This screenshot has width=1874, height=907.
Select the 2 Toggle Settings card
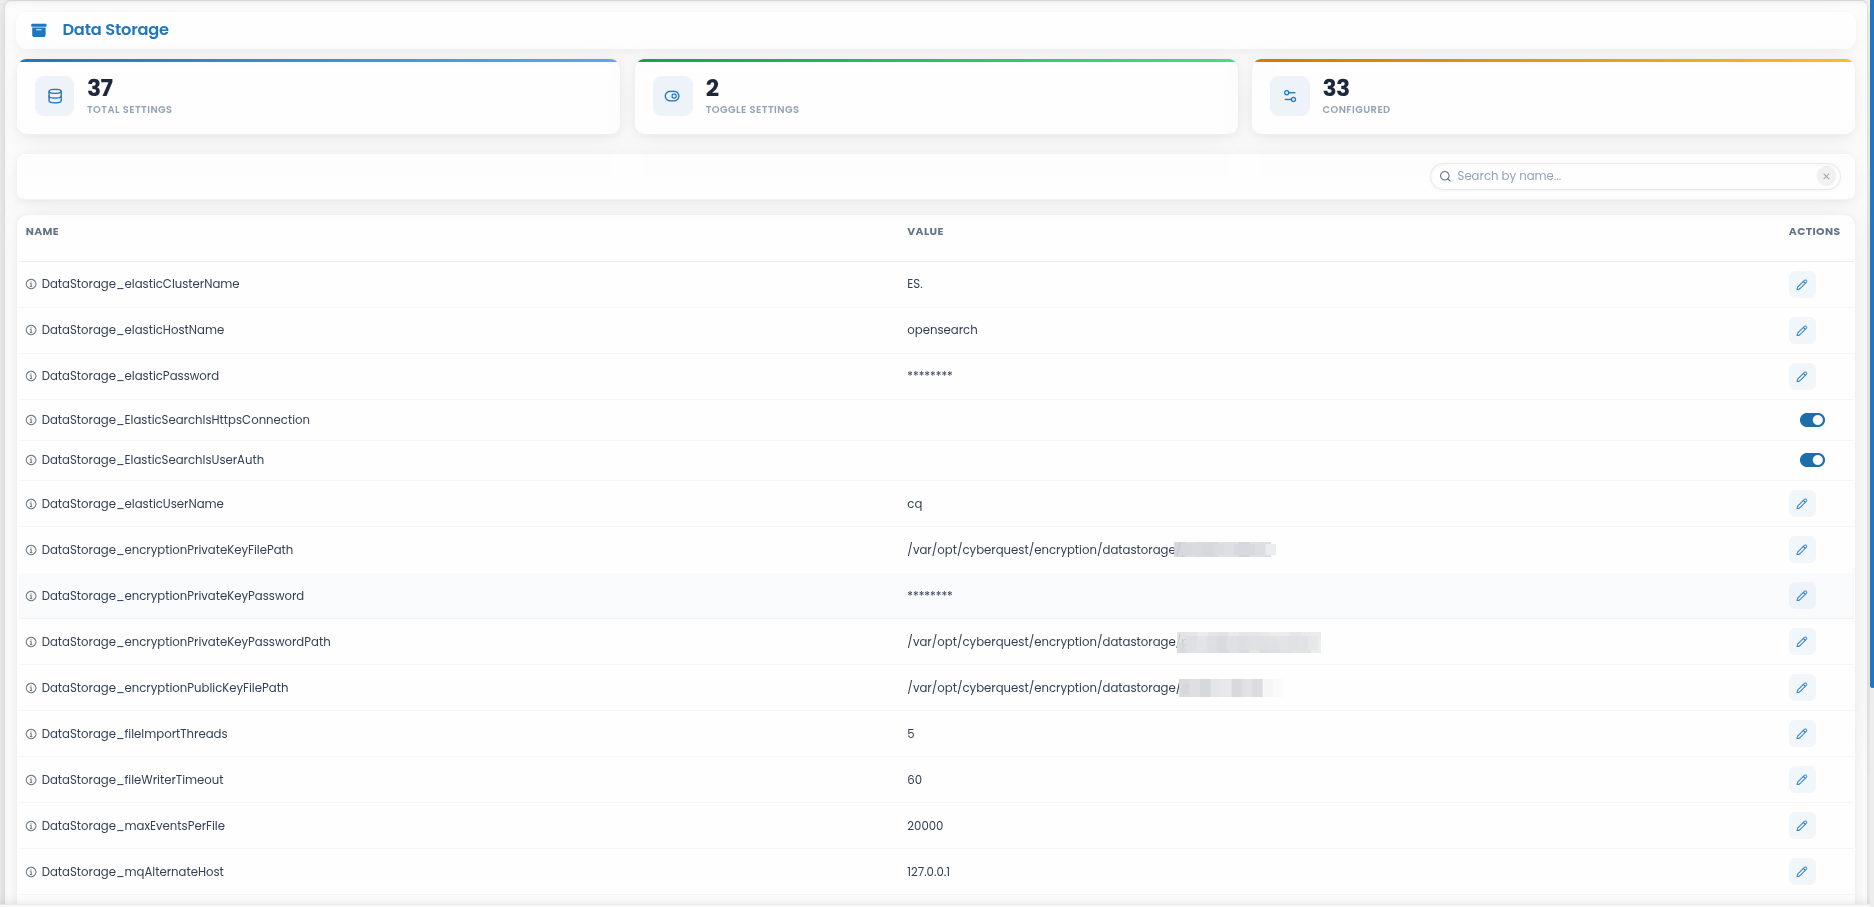tap(936, 97)
